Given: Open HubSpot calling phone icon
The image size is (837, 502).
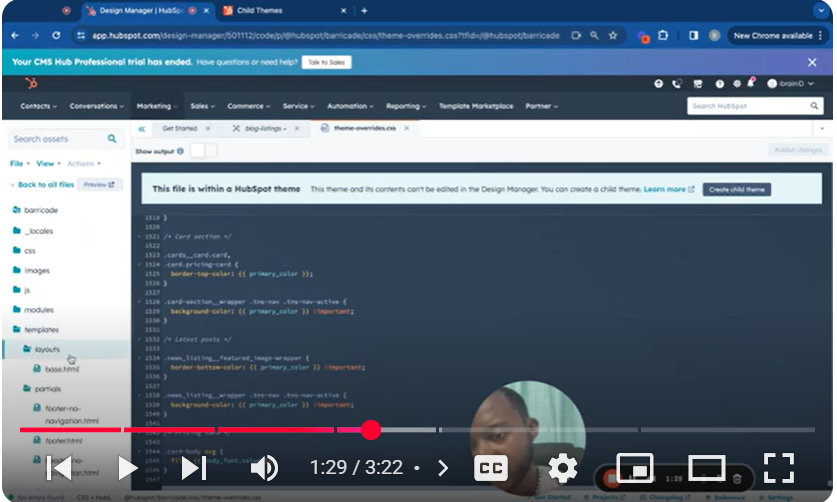Looking at the screenshot, I should coord(677,83).
